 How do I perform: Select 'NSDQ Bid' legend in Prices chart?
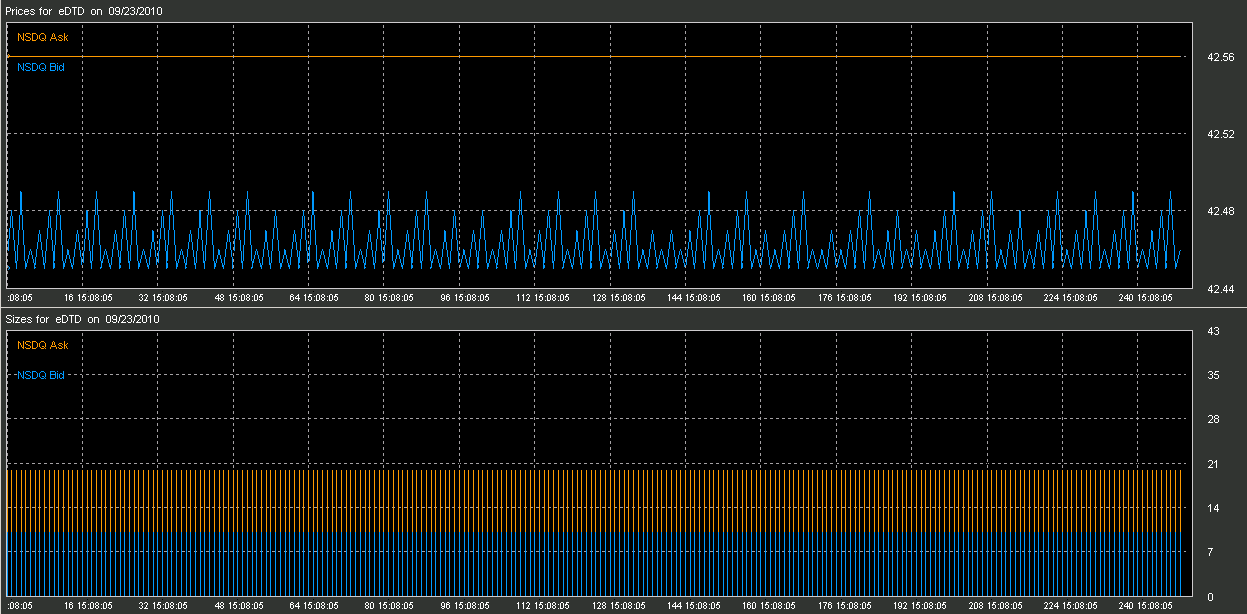click(x=41, y=67)
